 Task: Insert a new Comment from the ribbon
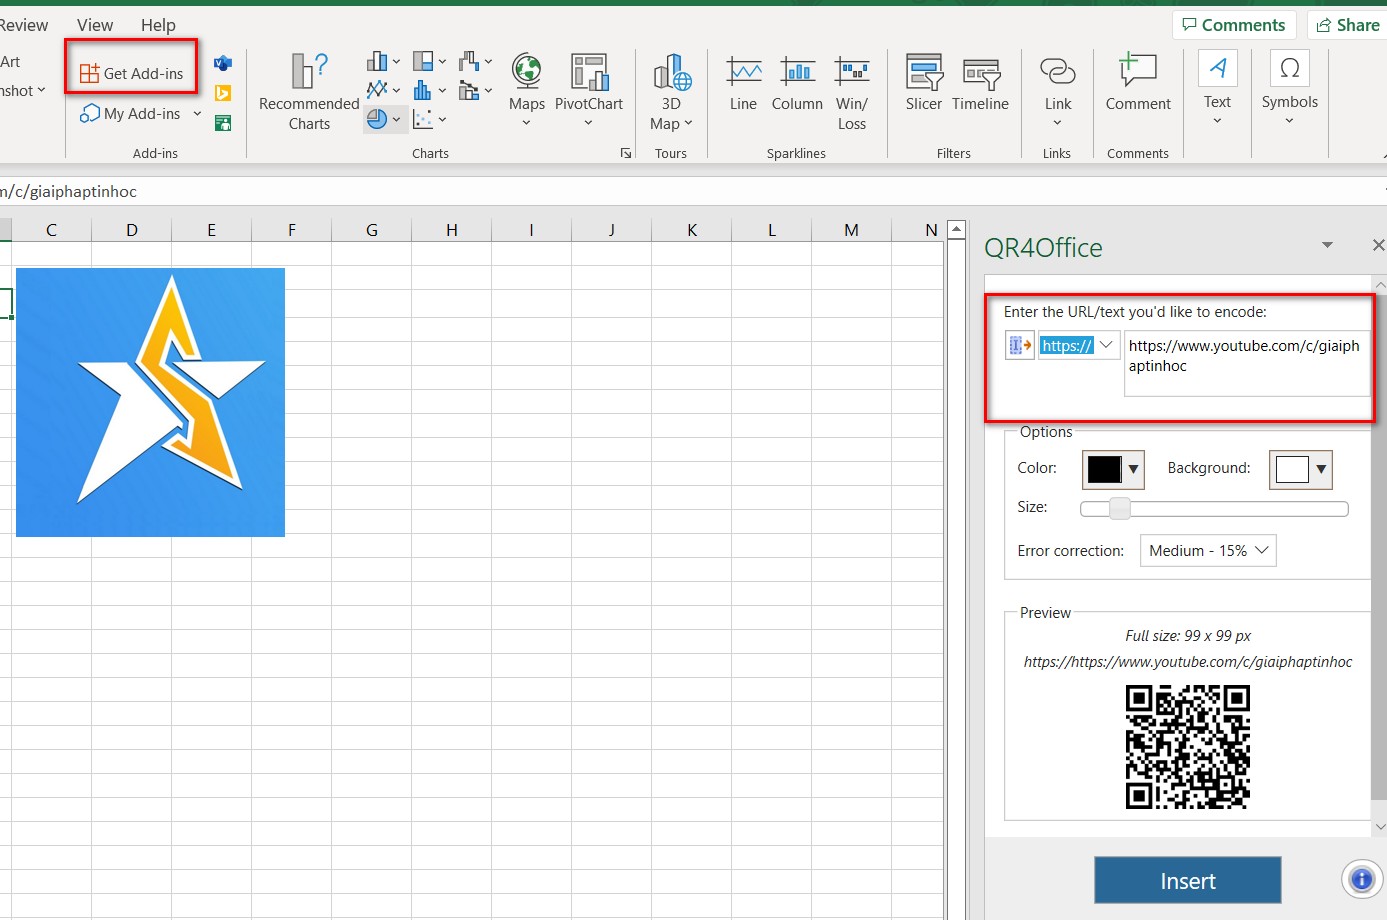pos(1138,83)
